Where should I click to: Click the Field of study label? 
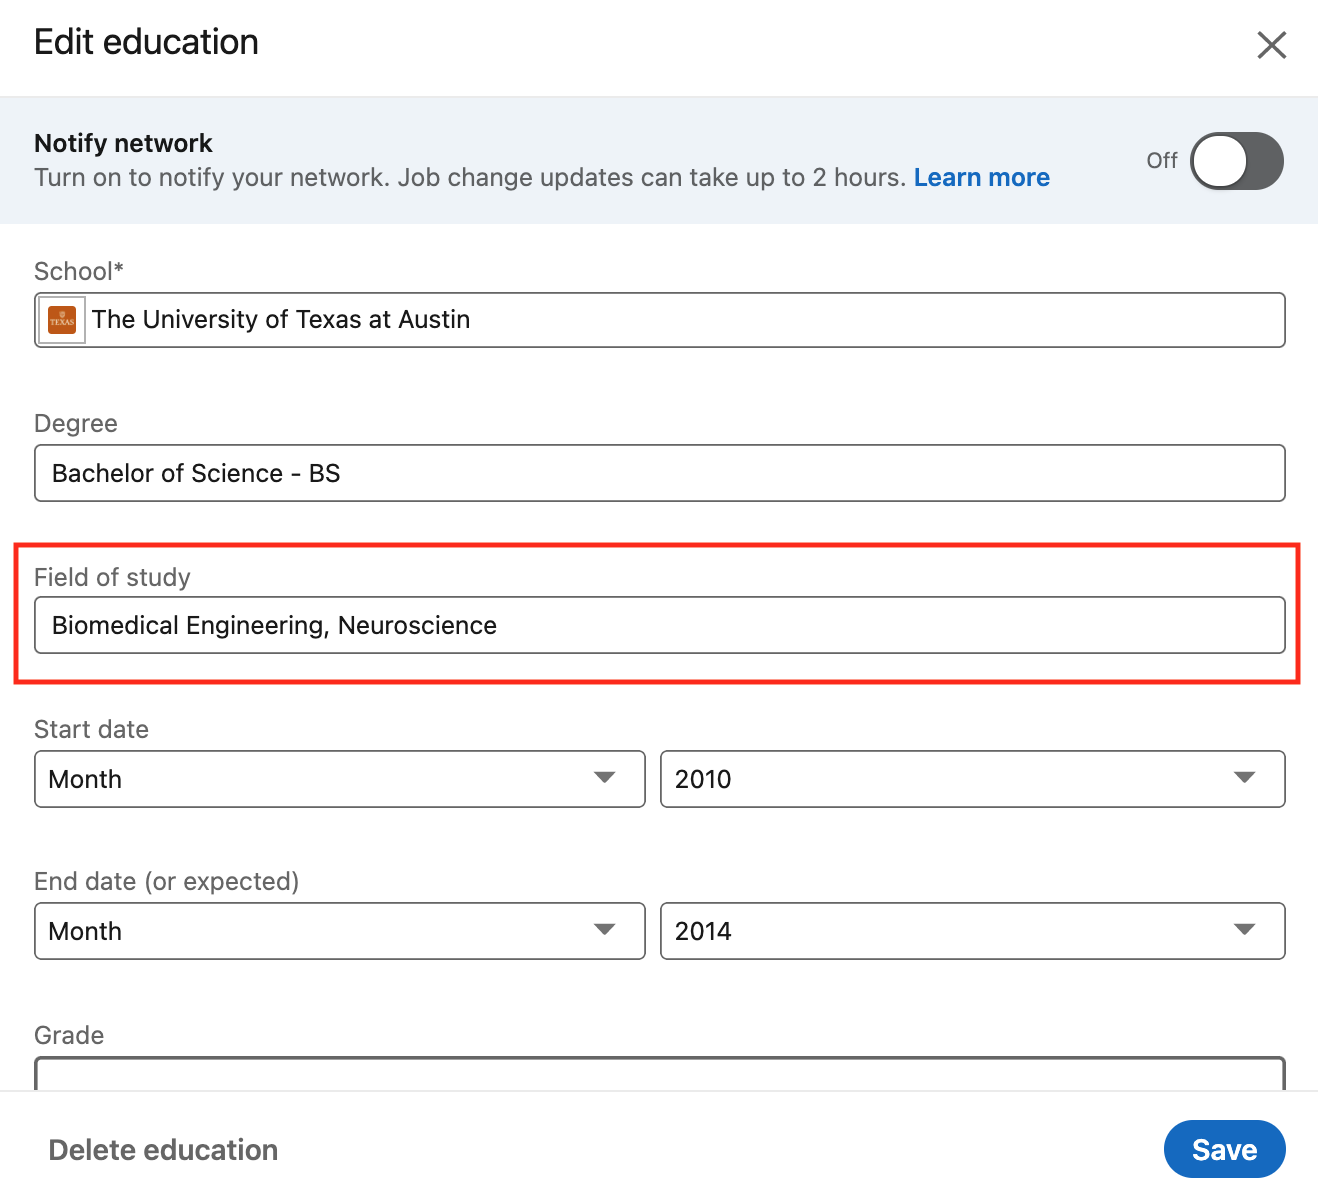(112, 577)
